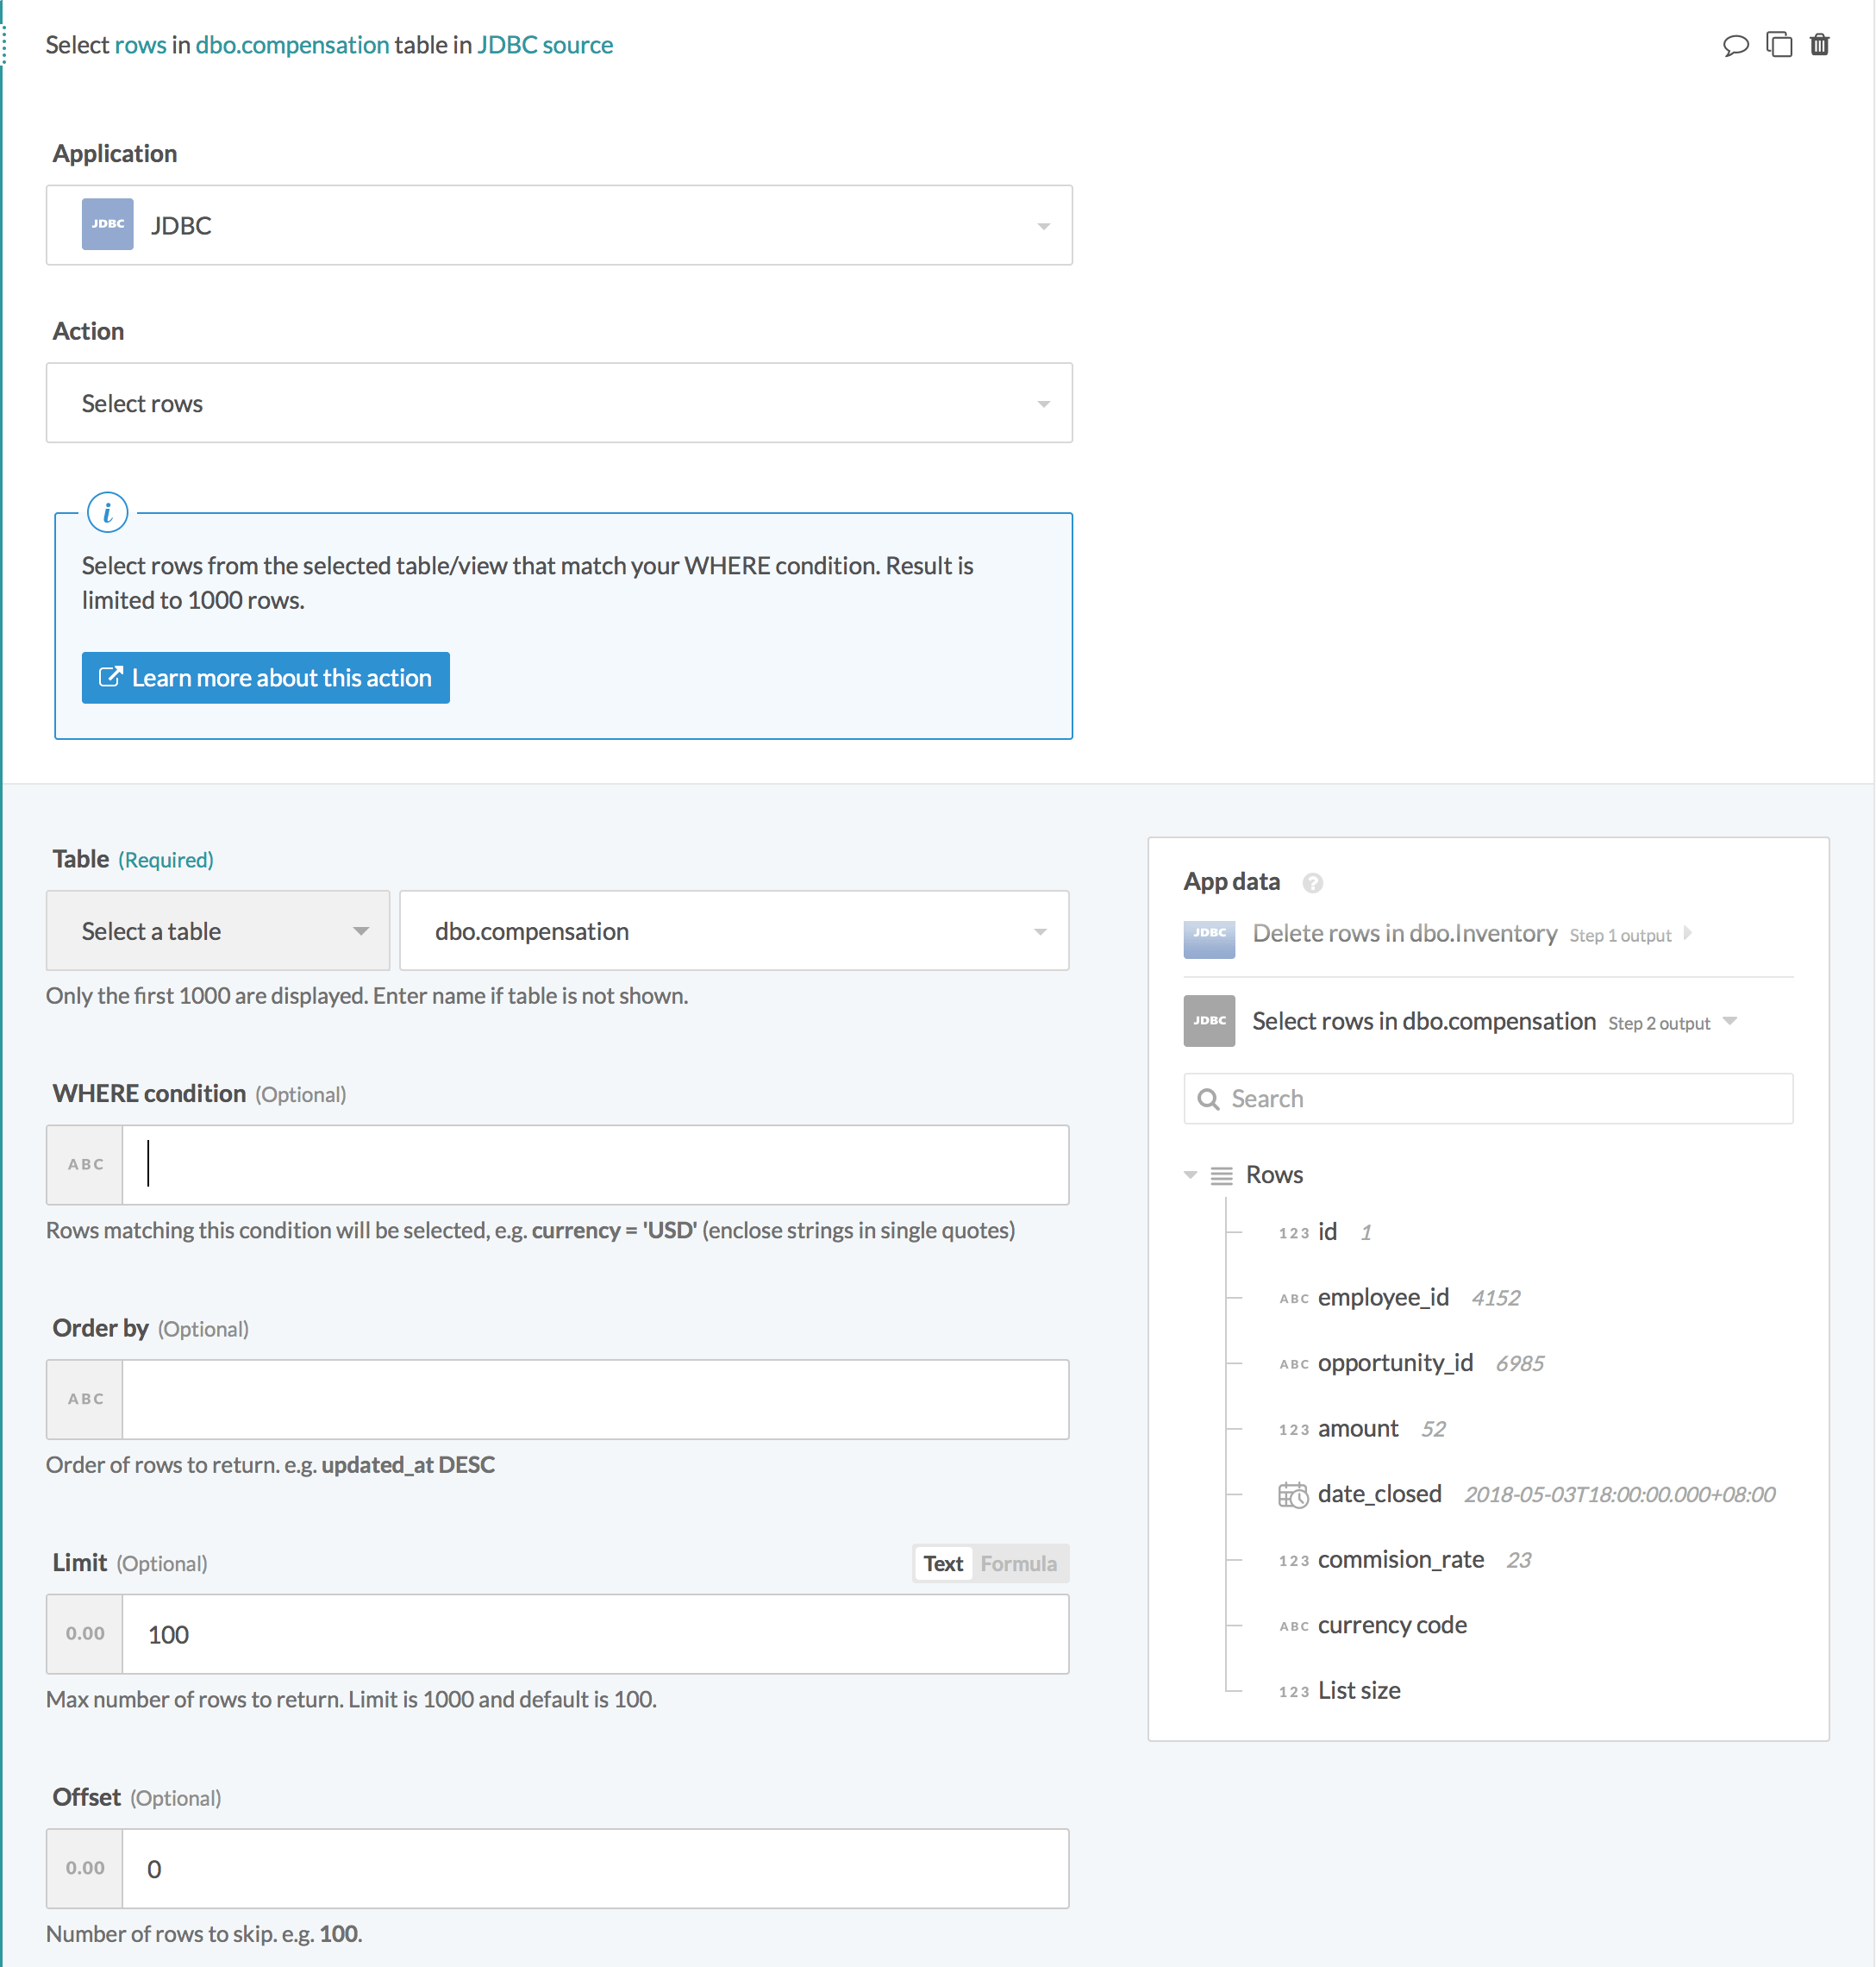
Task: Click the JDBC icon next to Select rows step
Action: click(1212, 1020)
